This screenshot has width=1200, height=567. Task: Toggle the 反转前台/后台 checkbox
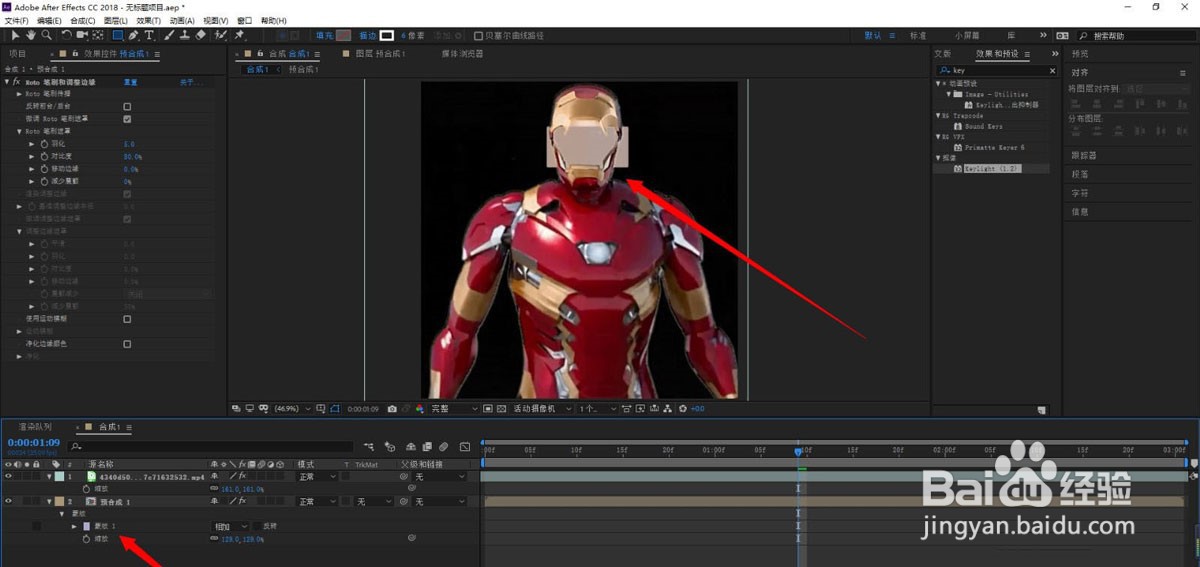click(127, 106)
